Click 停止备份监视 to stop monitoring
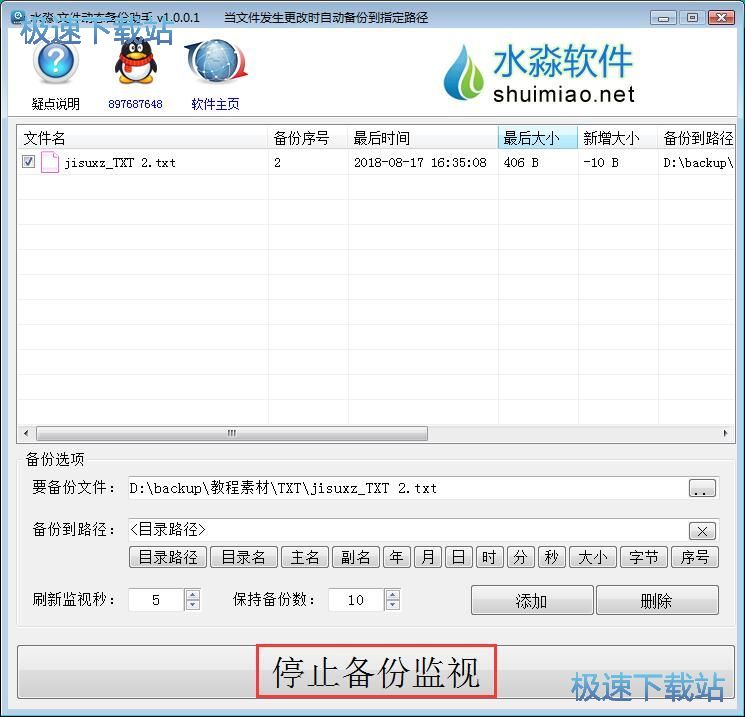Viewport: 745px width, 717px height. pyautogui.click(x=376, y=672)
